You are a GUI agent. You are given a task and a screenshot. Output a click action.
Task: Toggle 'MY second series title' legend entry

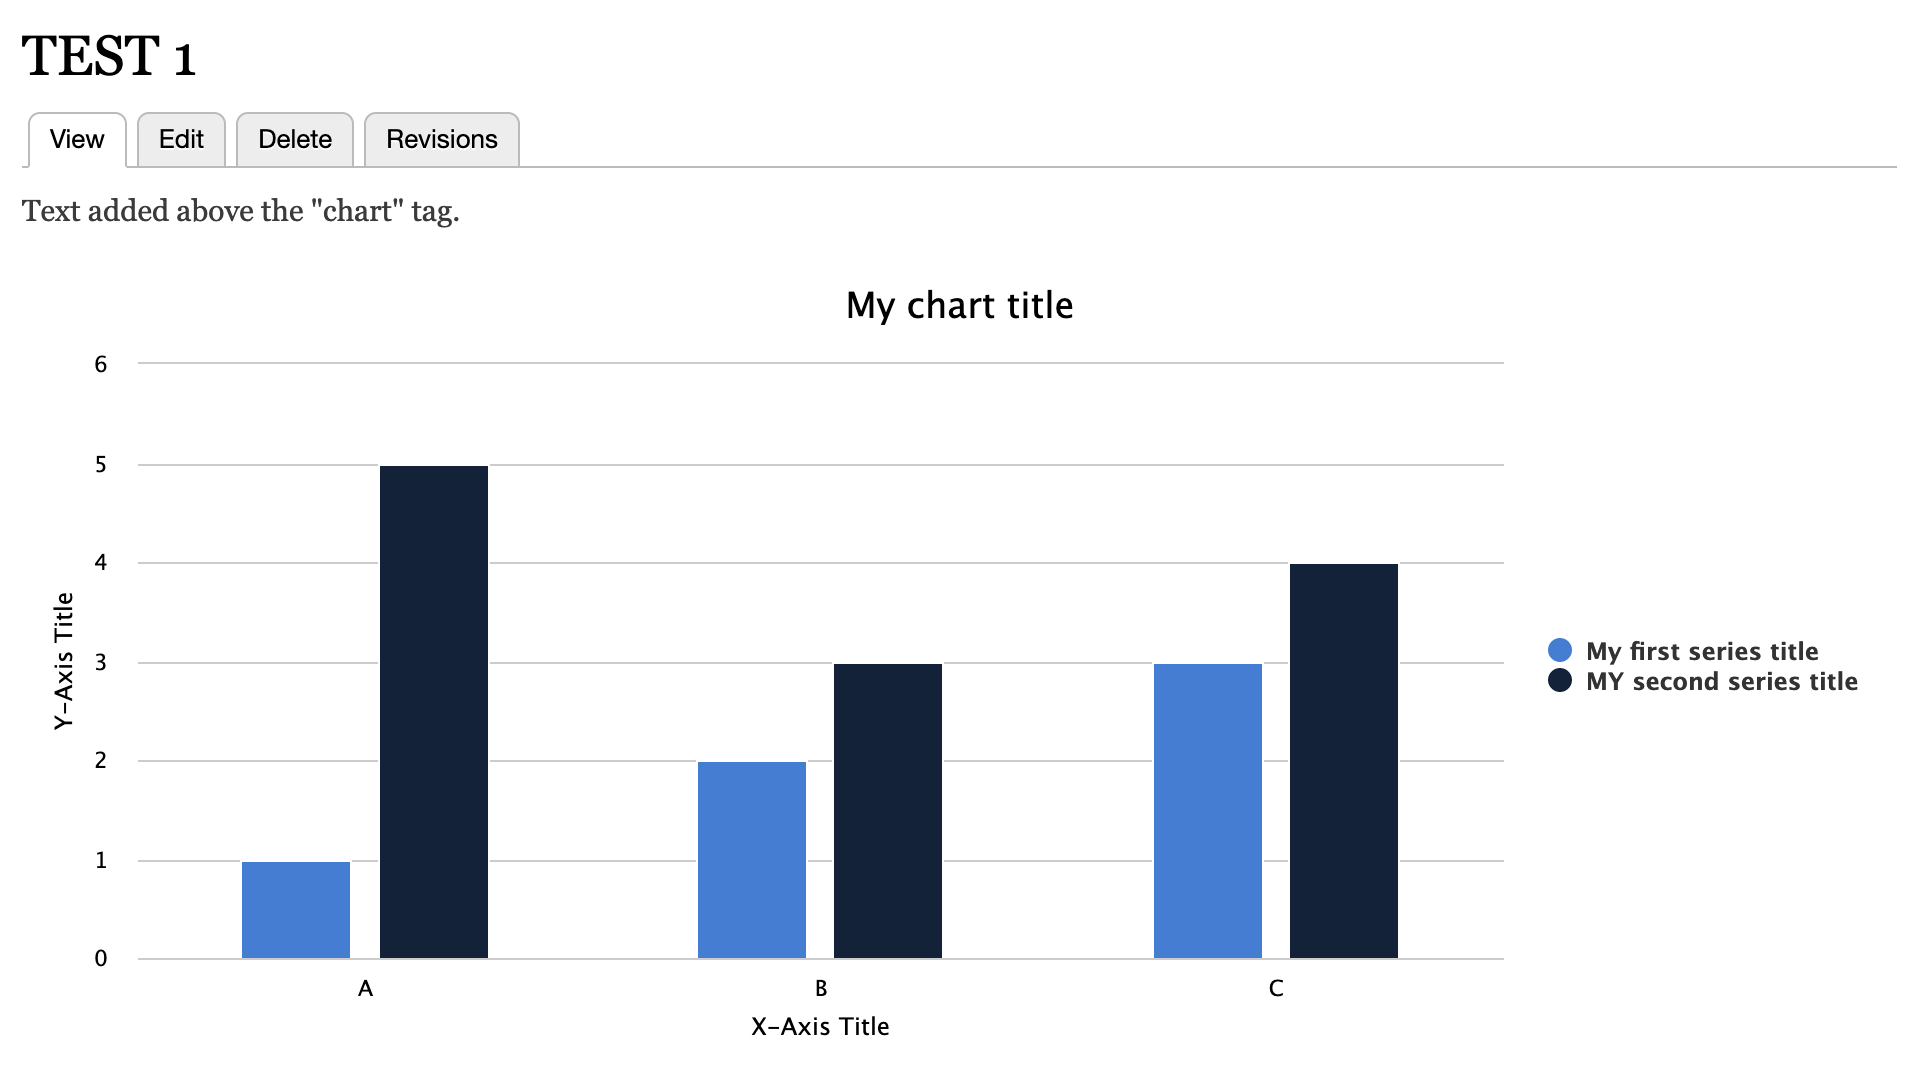coord(1722,681)
